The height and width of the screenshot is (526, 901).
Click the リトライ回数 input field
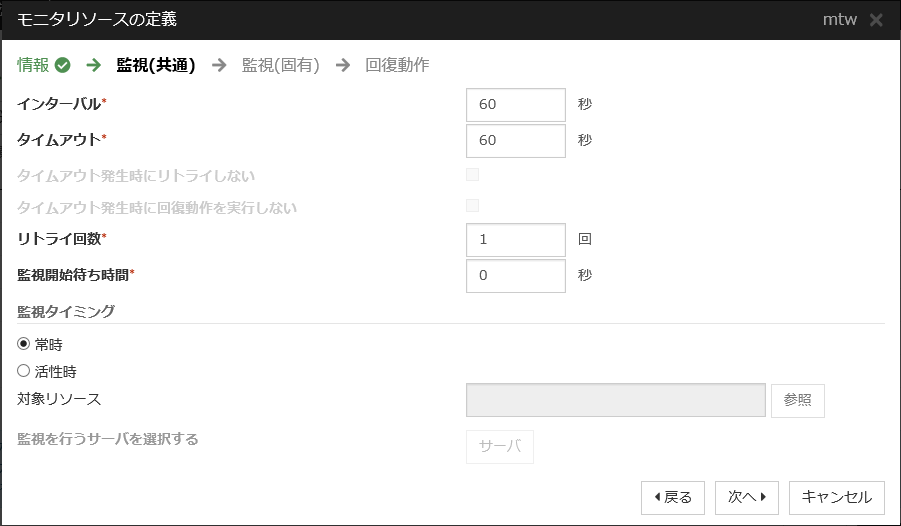click(x=516, y=240)
